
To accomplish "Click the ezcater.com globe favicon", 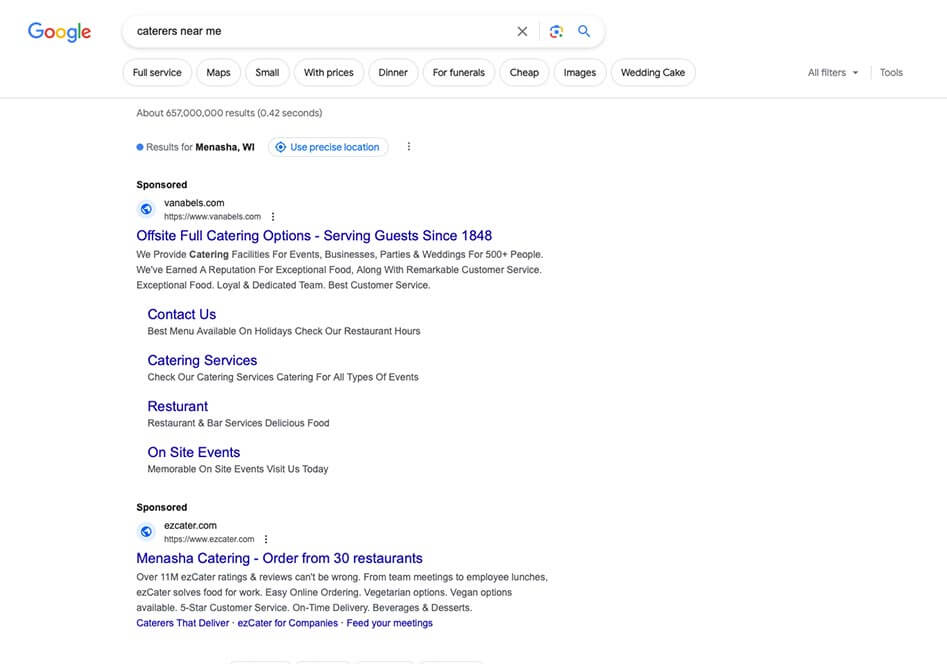I will click(146, 532).
